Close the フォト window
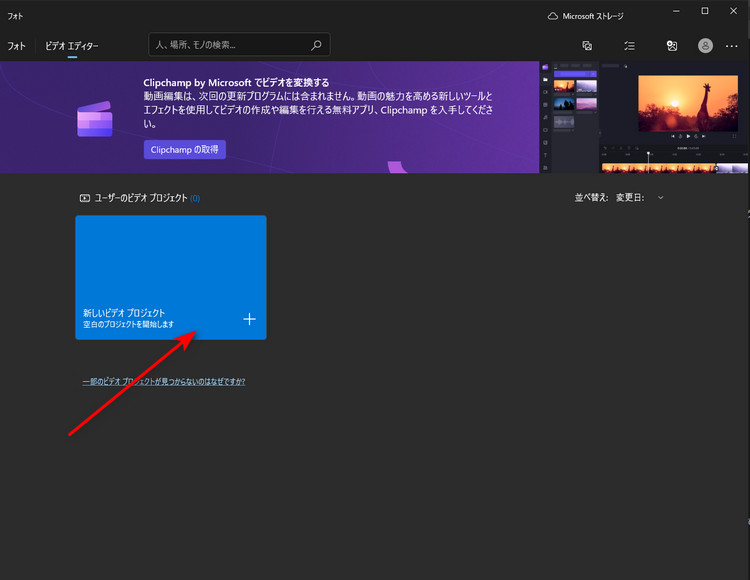 pyautogui.click(x=733, y=11)
